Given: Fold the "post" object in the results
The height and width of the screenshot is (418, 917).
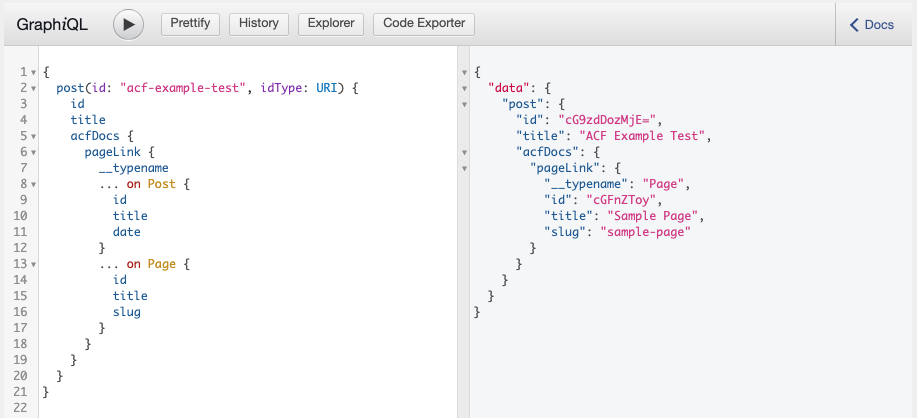Looking at the screenshot, I should tap(464, 105).
